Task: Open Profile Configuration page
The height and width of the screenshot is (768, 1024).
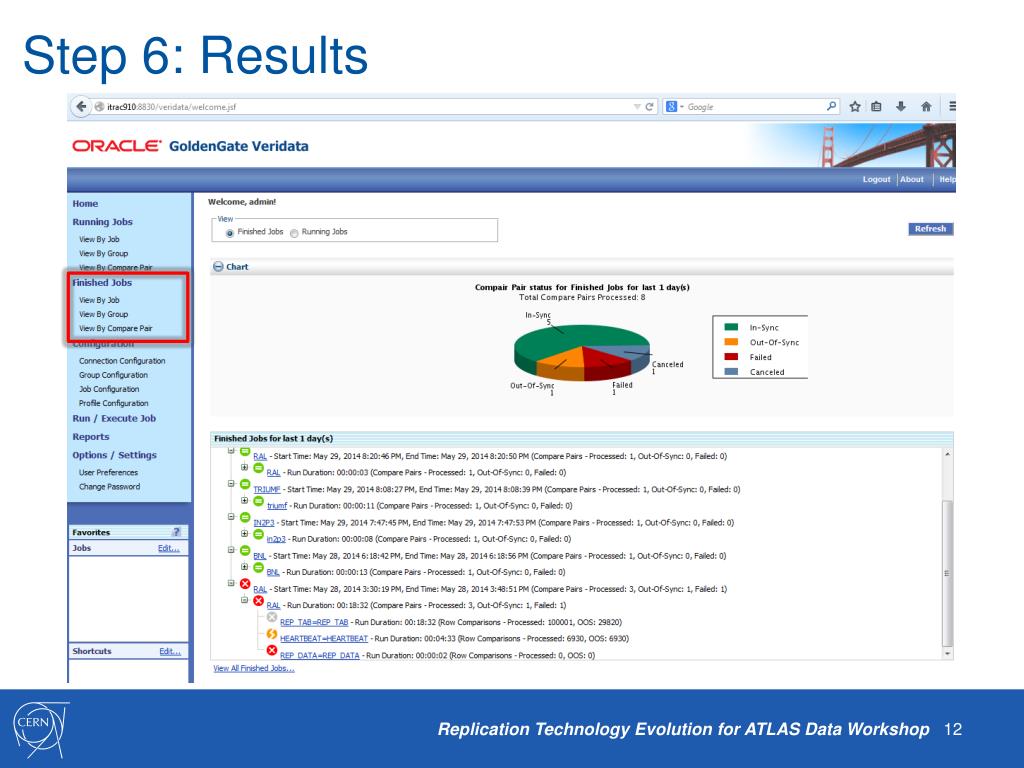Action: [x=114, y=404]
